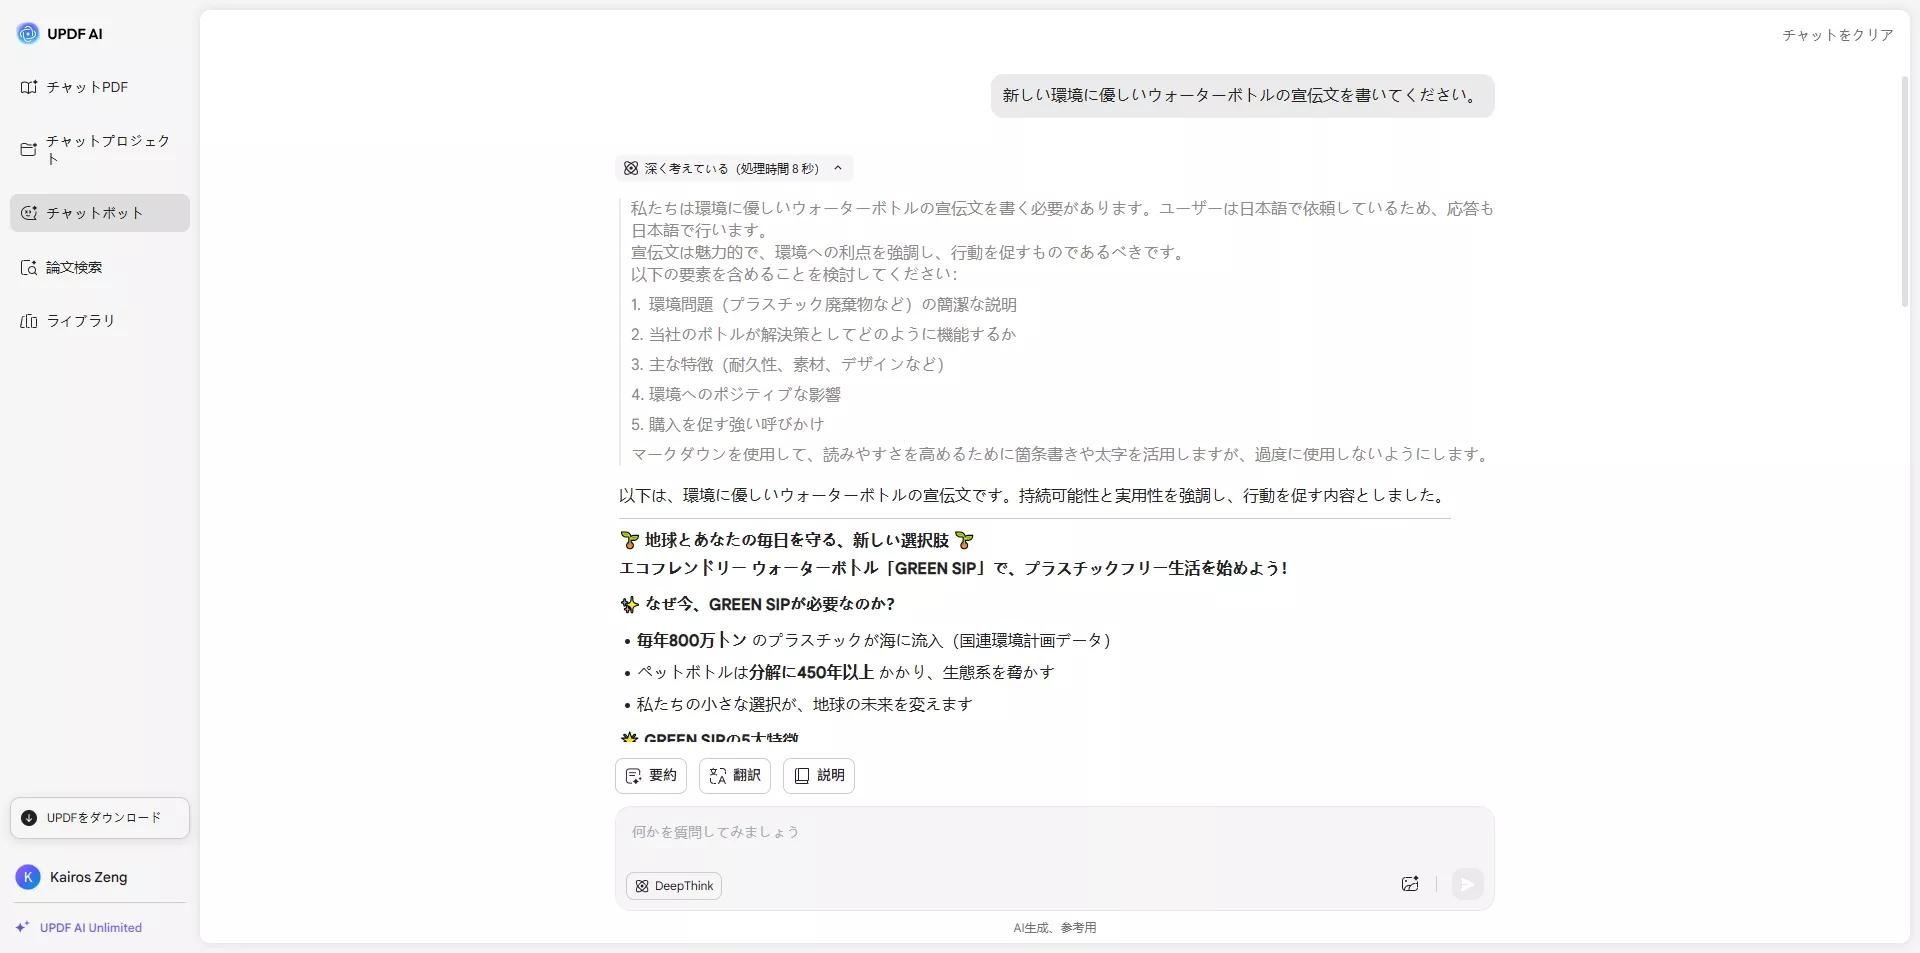The height and width of the screenshot is (953, 1920).
Task: Toggle the DeepThink mode button
Action: click(x=674, y=886)
